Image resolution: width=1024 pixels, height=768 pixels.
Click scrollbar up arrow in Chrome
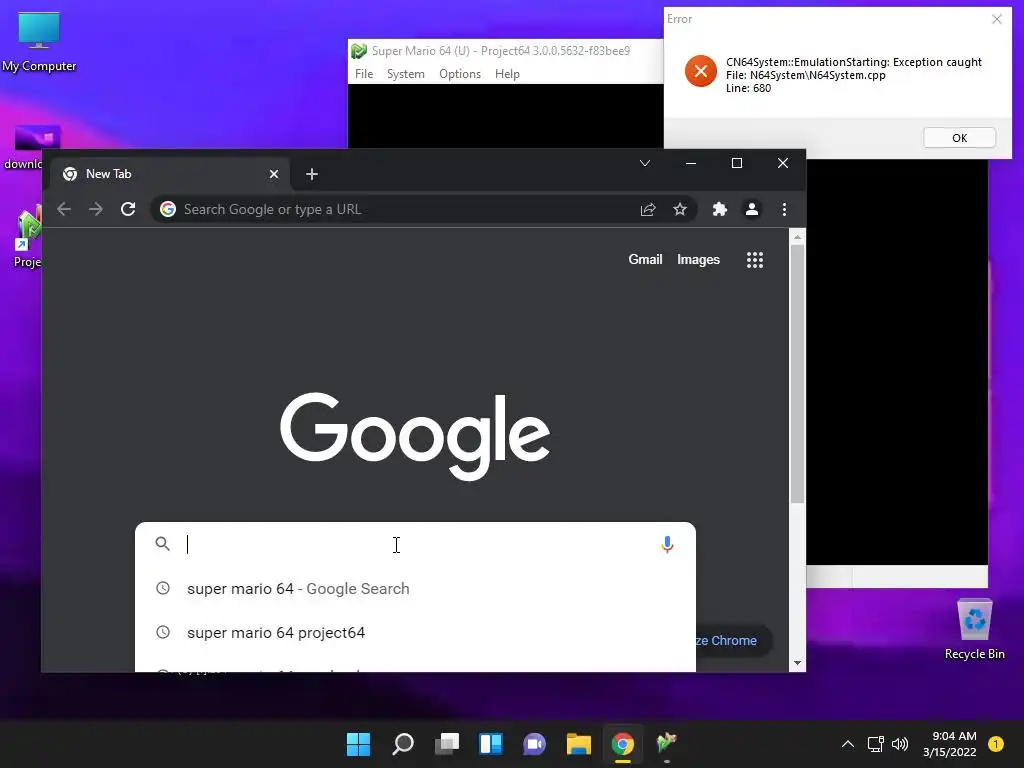point(797,237)
